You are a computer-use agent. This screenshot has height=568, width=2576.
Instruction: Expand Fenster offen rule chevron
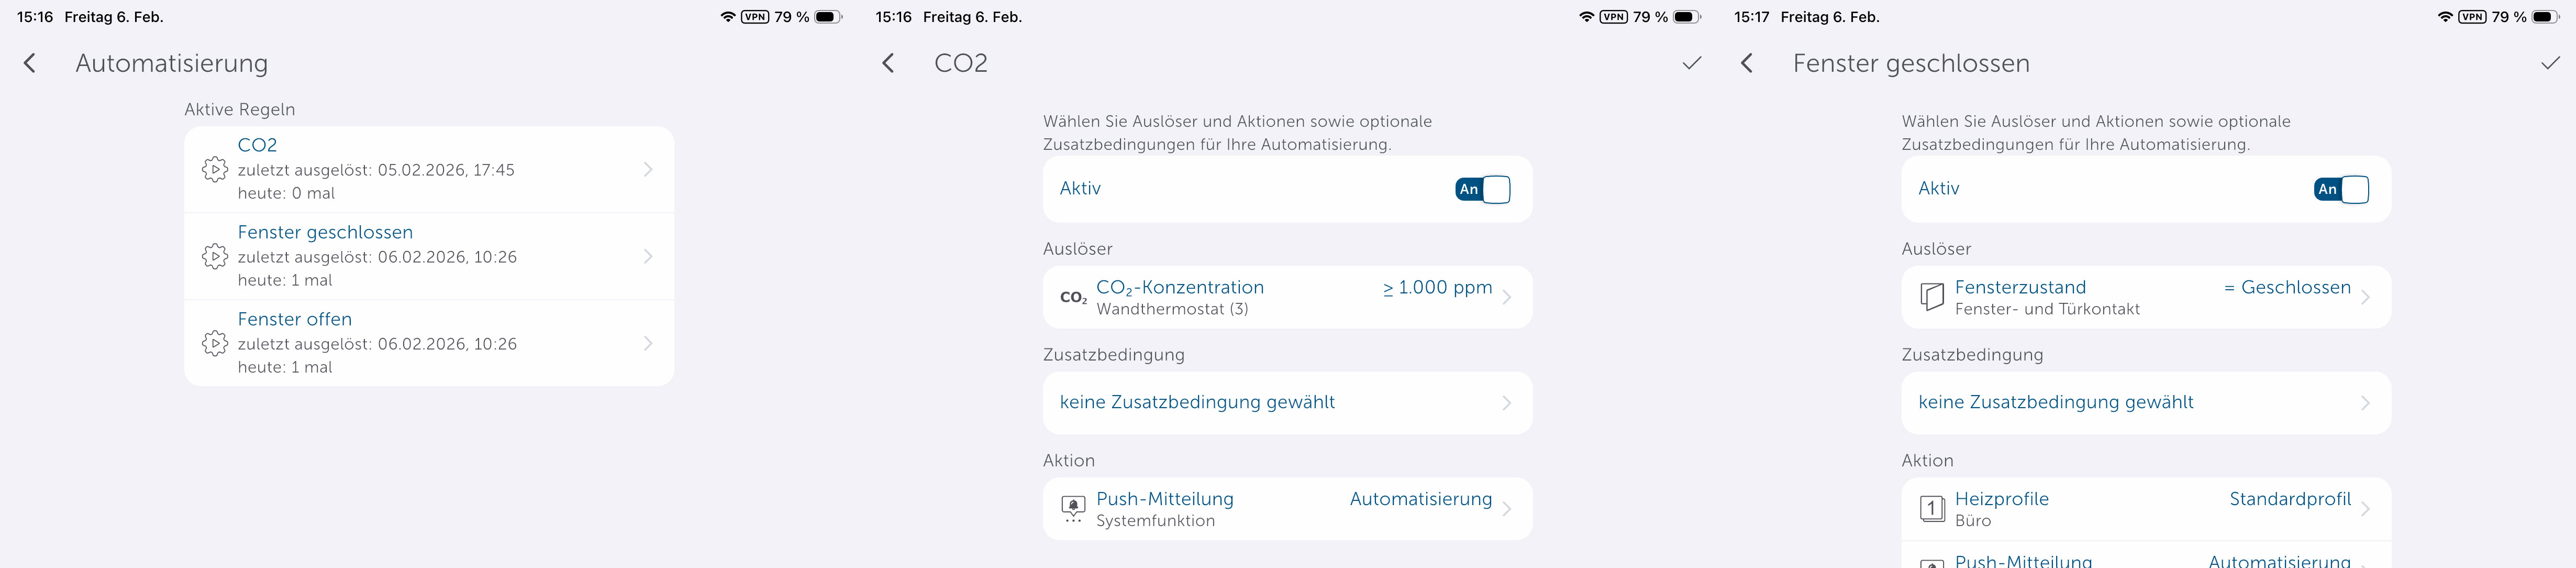click(648, 343)
